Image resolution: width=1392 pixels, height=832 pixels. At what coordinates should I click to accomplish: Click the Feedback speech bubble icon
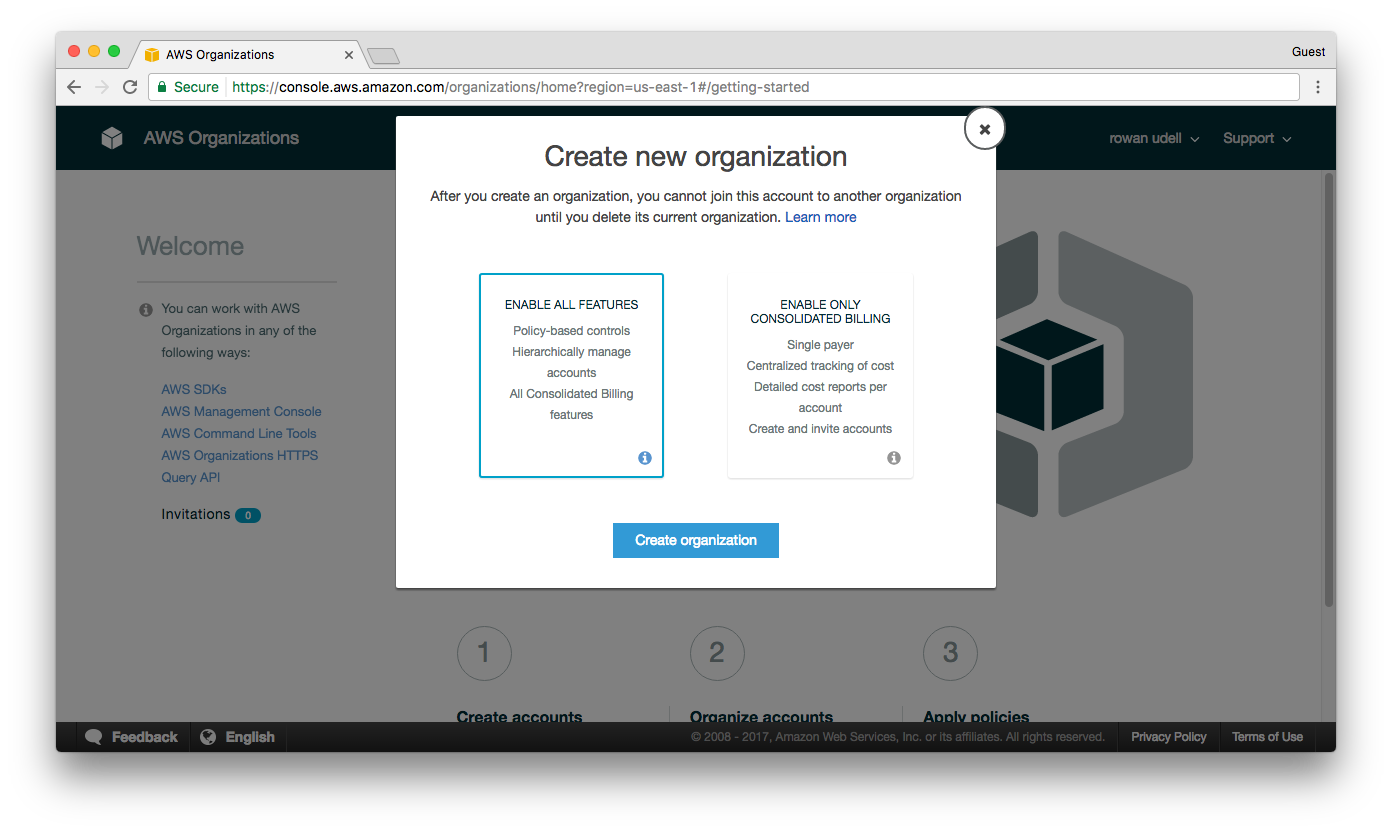tap(94, 737)
